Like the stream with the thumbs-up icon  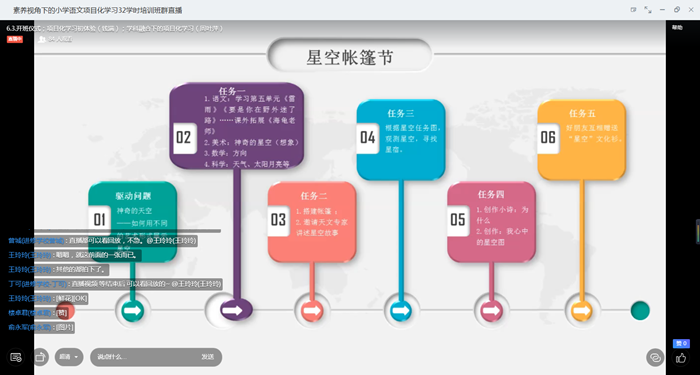click(681, 358)
